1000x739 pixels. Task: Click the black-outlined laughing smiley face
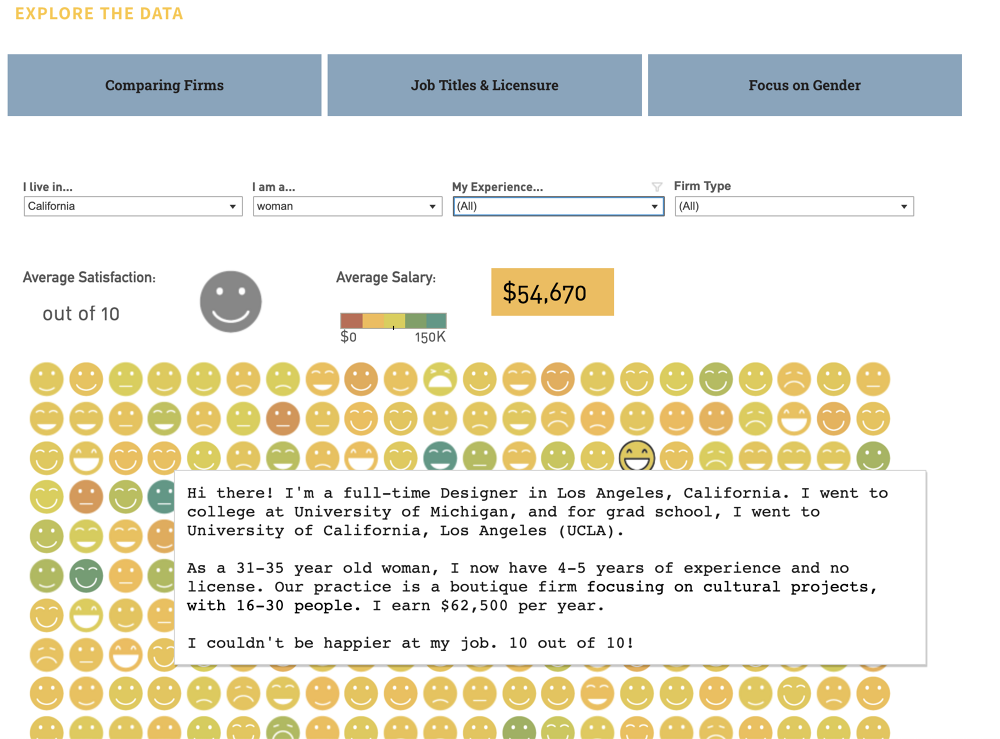[x=636, y=456]
